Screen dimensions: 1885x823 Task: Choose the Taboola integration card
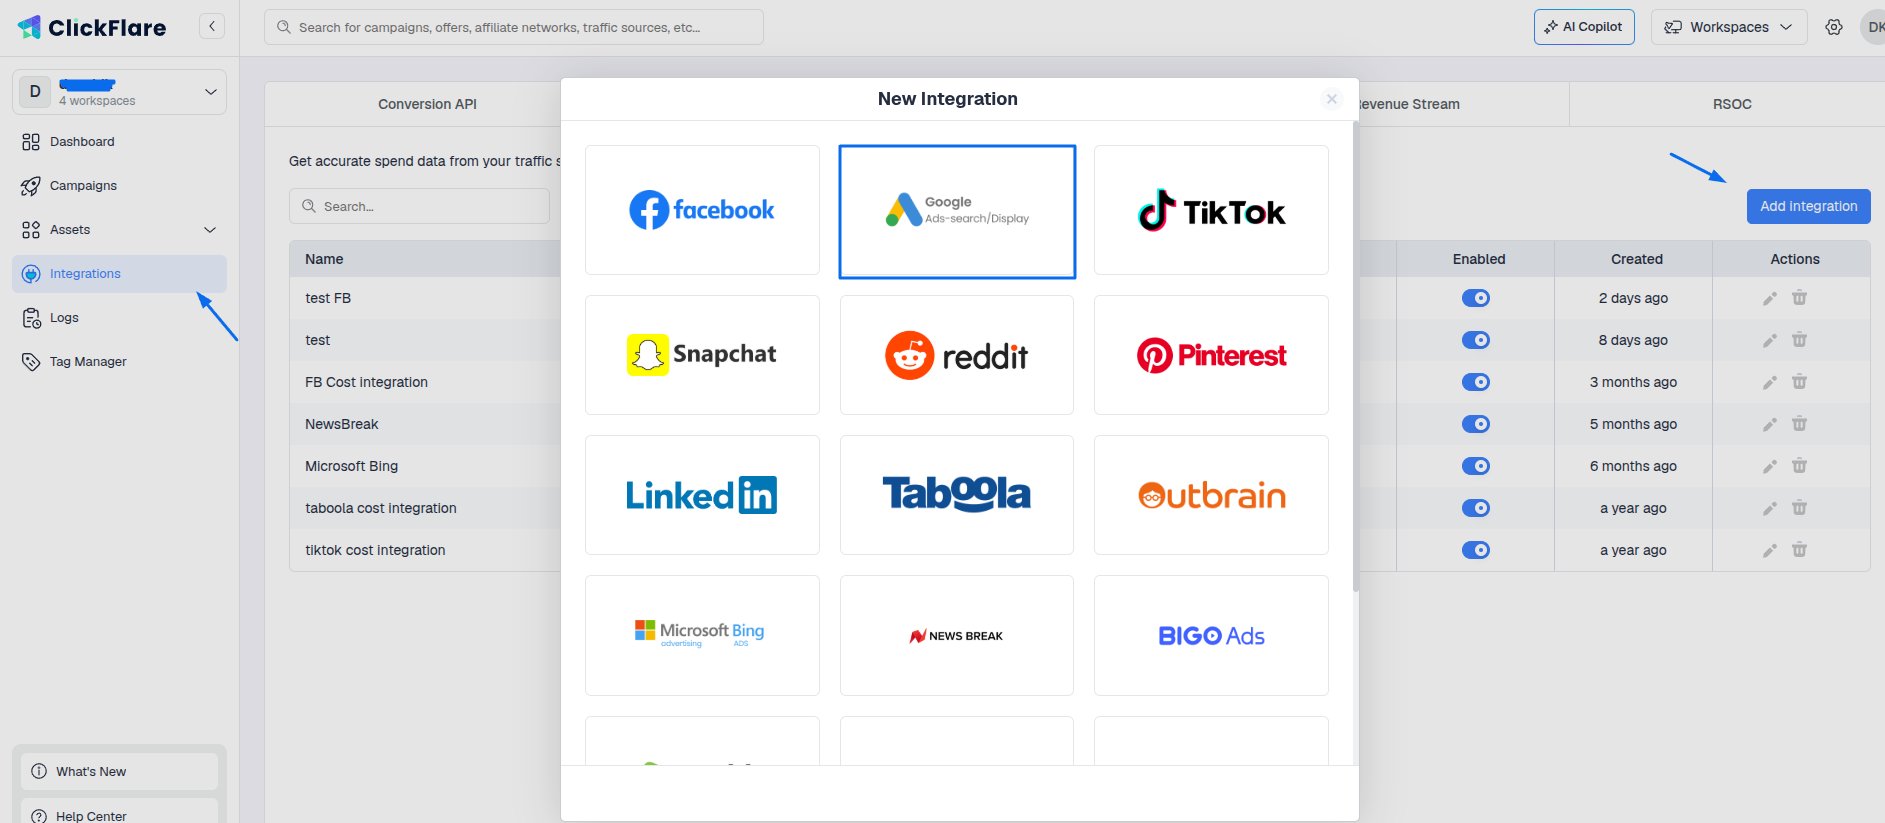(x=957, y=495)
